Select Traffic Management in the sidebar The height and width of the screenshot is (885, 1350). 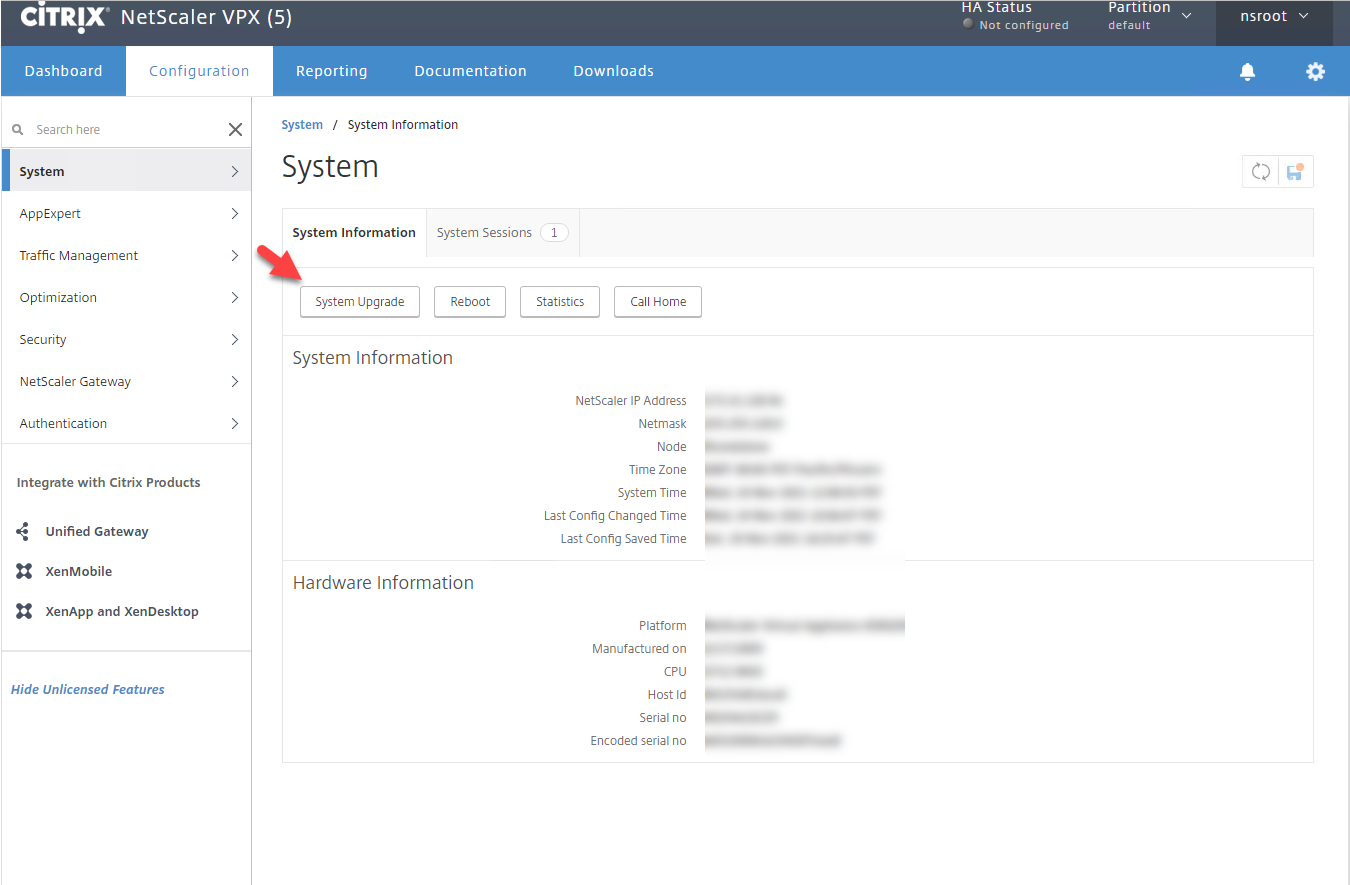click(x=127, y=255)
